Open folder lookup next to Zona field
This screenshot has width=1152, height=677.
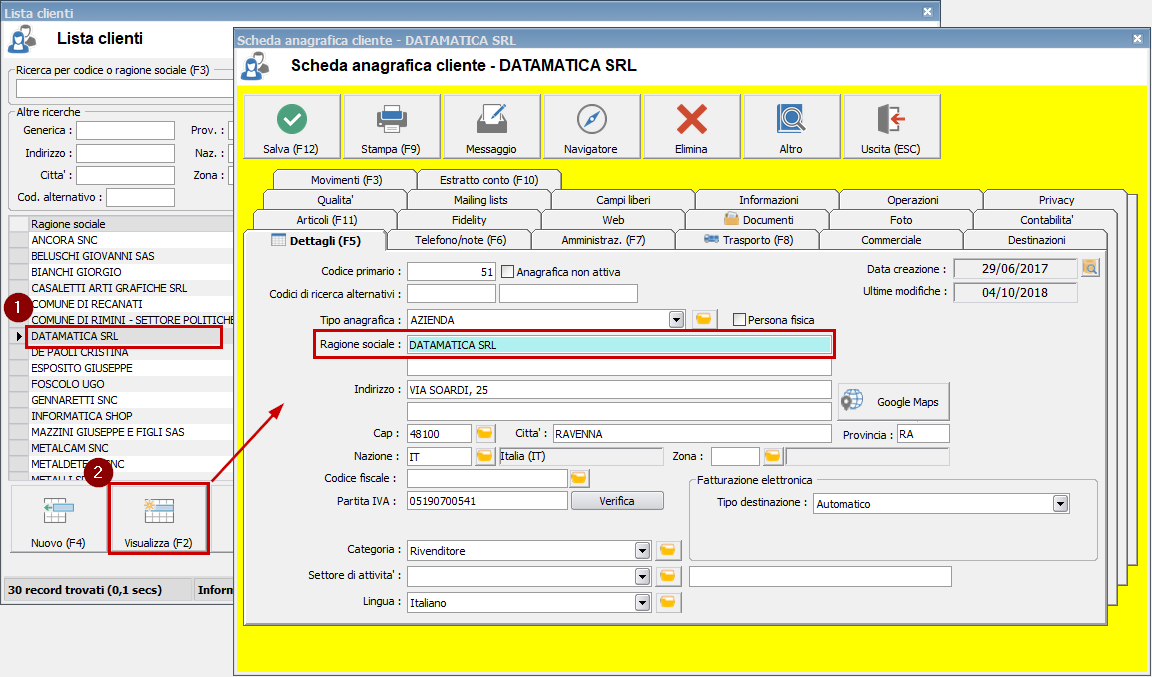[773, 456]
